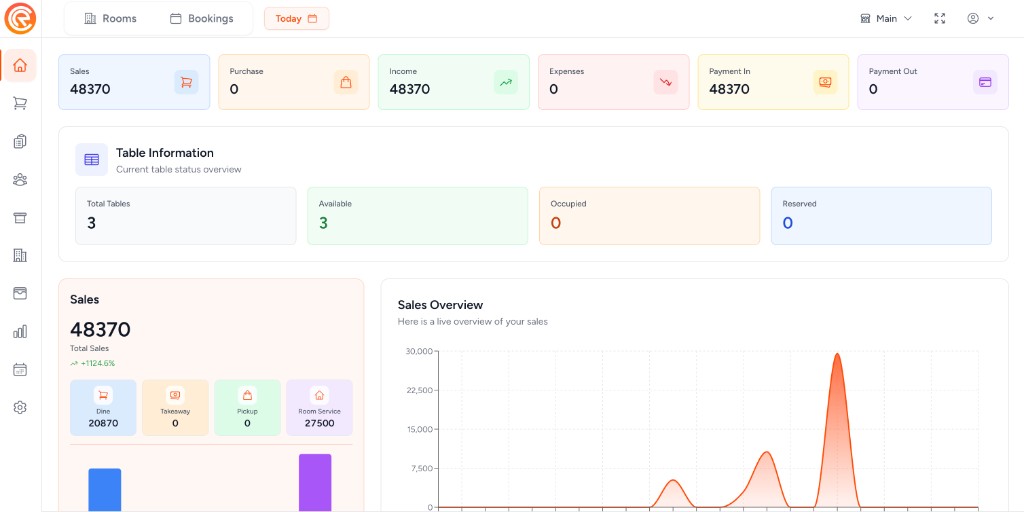Image resolution: width=1024 pixels, height=512 pixels.
Task: Toggle fullscreen mode icon
Action: 940,18
